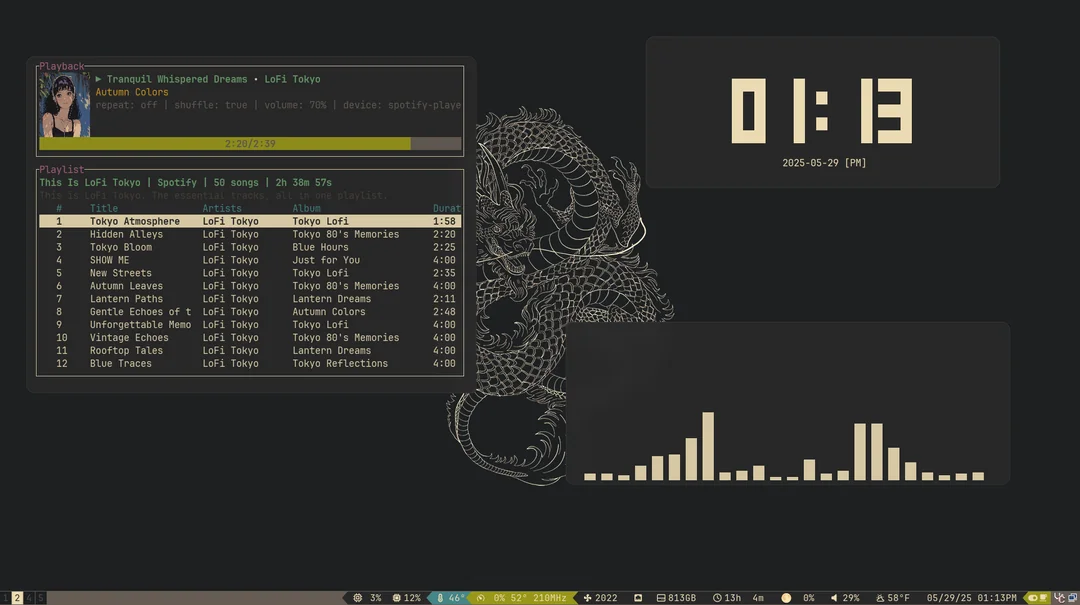1080x605 pixels.
Task: Click the memory chip icon showing 12%
Action: pos(396,598)
